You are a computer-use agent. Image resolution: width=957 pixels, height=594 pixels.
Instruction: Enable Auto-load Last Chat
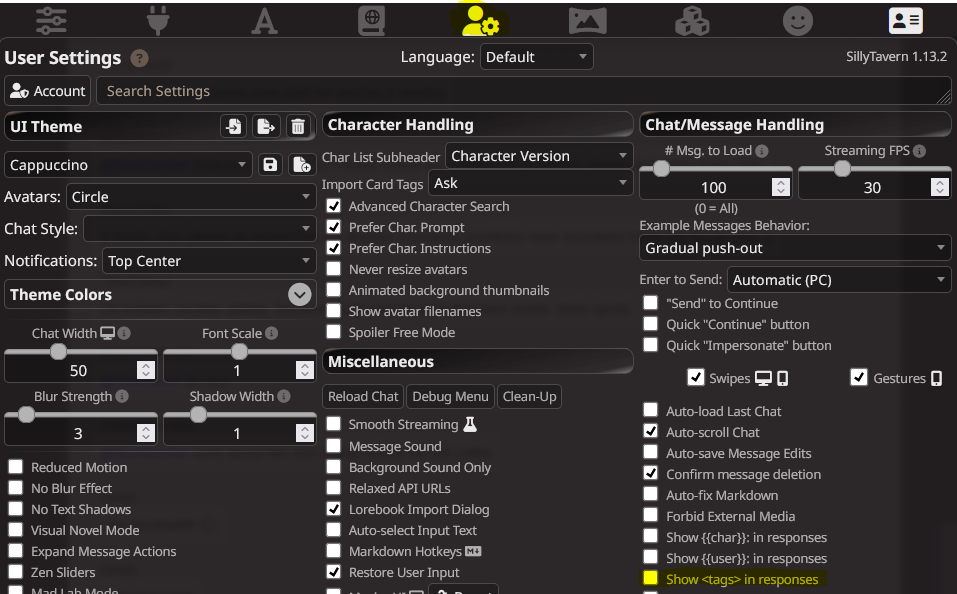[x=651, y=410]
